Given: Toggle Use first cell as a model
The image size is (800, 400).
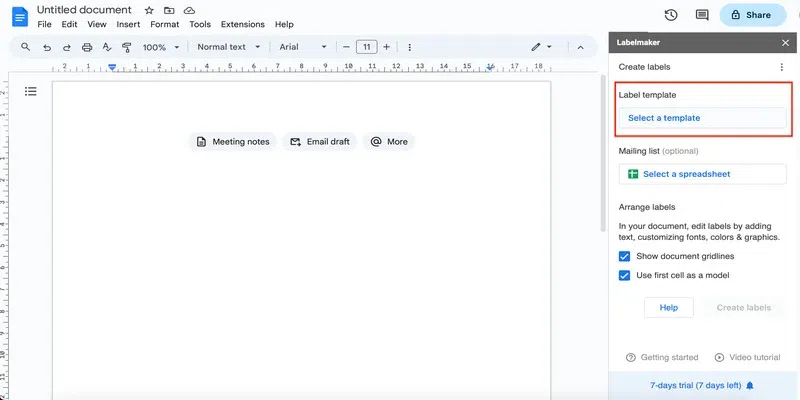Looking at the screenshot, I should tap(624, 276).
